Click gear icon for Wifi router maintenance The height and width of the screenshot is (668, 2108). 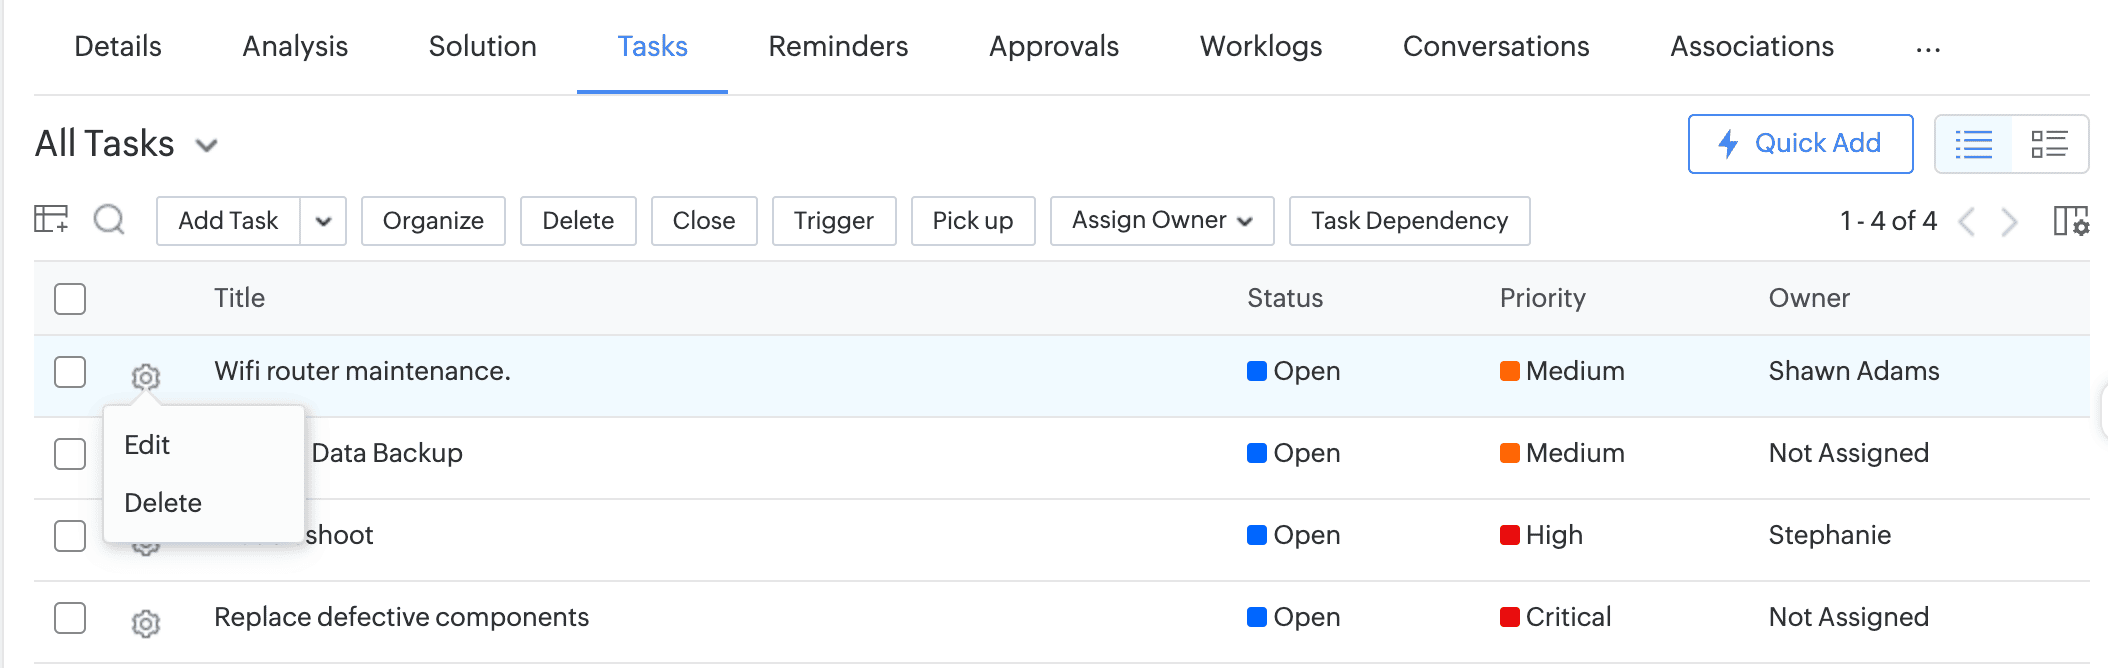tap(146, 377)
